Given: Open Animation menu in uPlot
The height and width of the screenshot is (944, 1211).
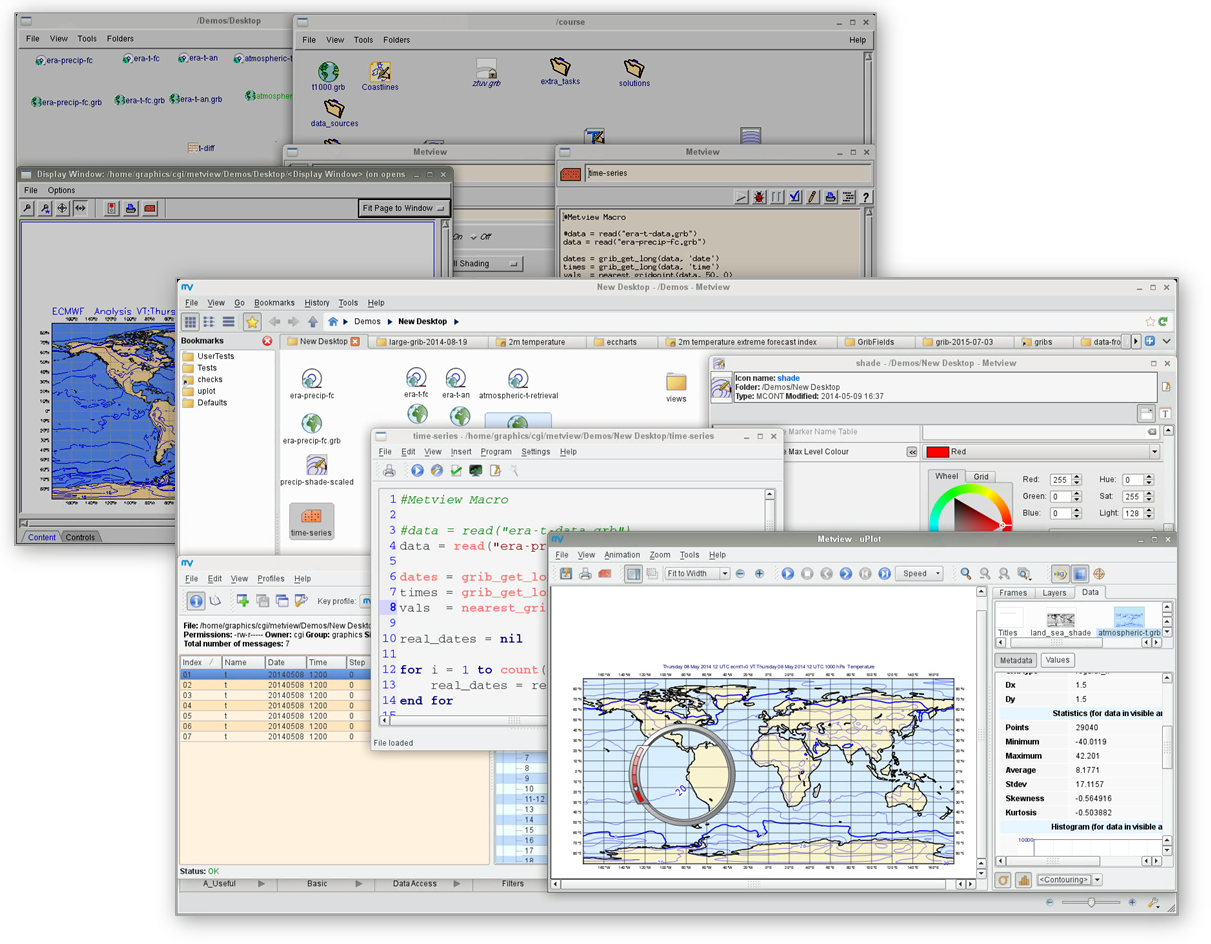Looking at the screenshot, I should click(x=622, y=555).
